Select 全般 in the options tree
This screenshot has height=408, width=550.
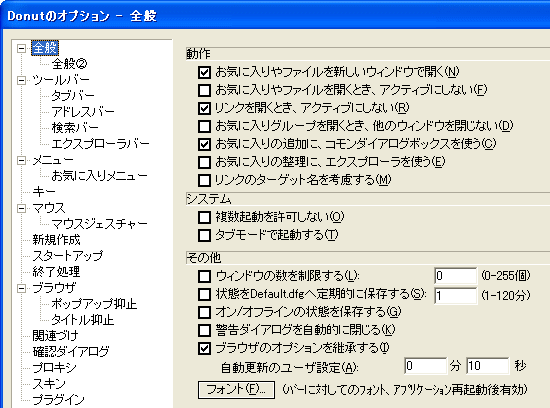point(45,48)
